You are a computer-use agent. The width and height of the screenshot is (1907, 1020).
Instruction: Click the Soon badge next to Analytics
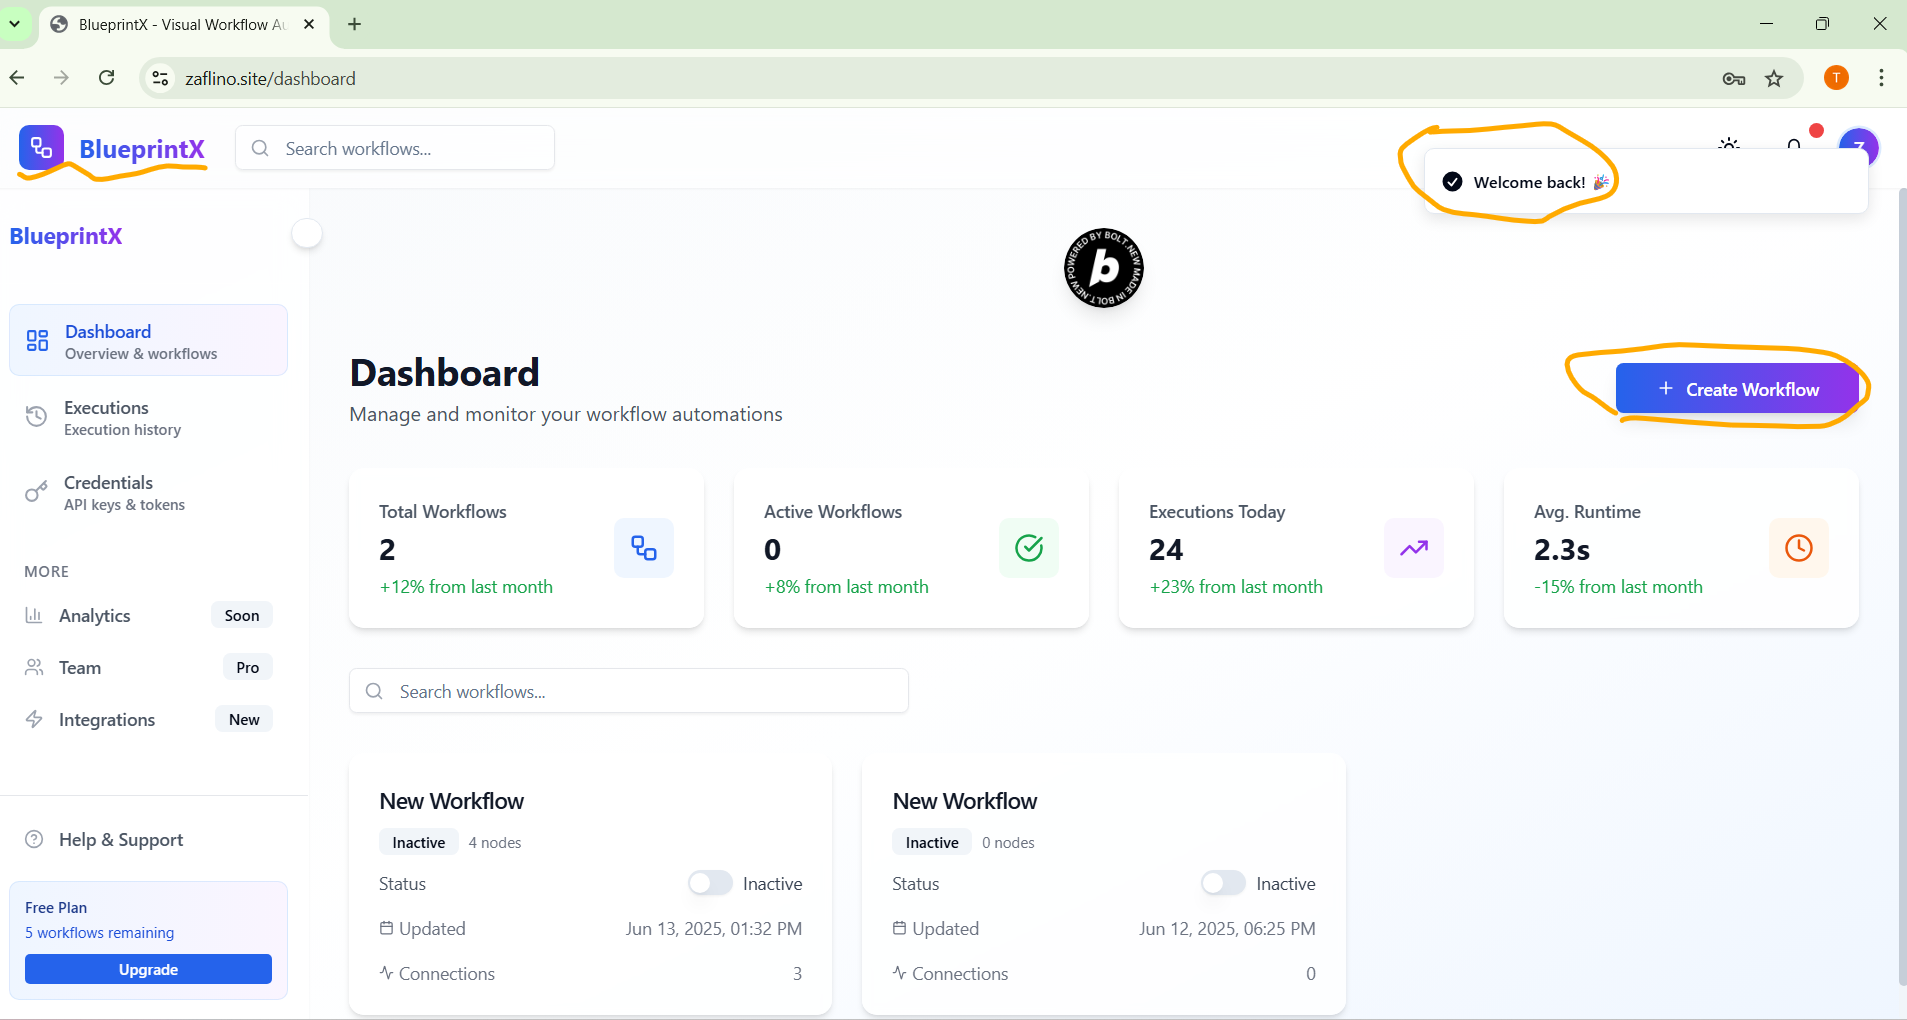click(x=242, y=615)
